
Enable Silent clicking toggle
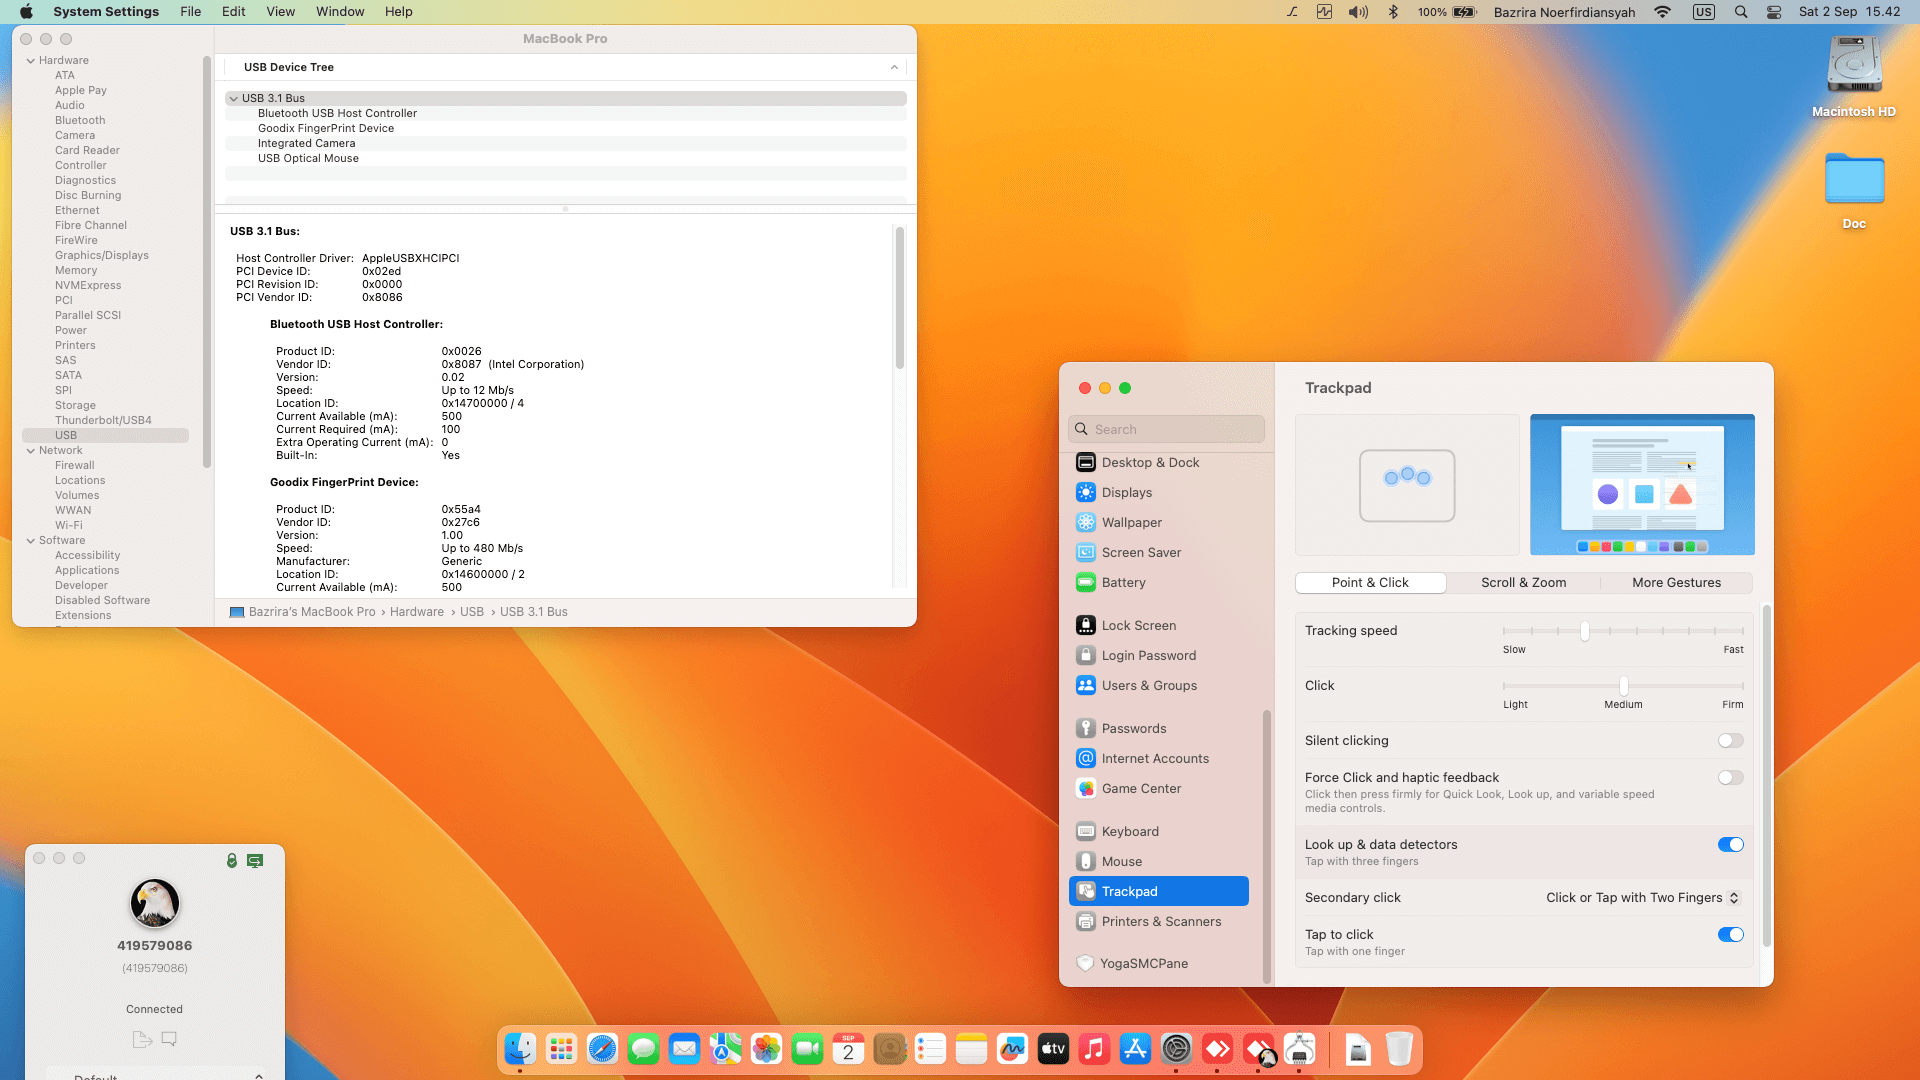click(x=1730, y=741)
